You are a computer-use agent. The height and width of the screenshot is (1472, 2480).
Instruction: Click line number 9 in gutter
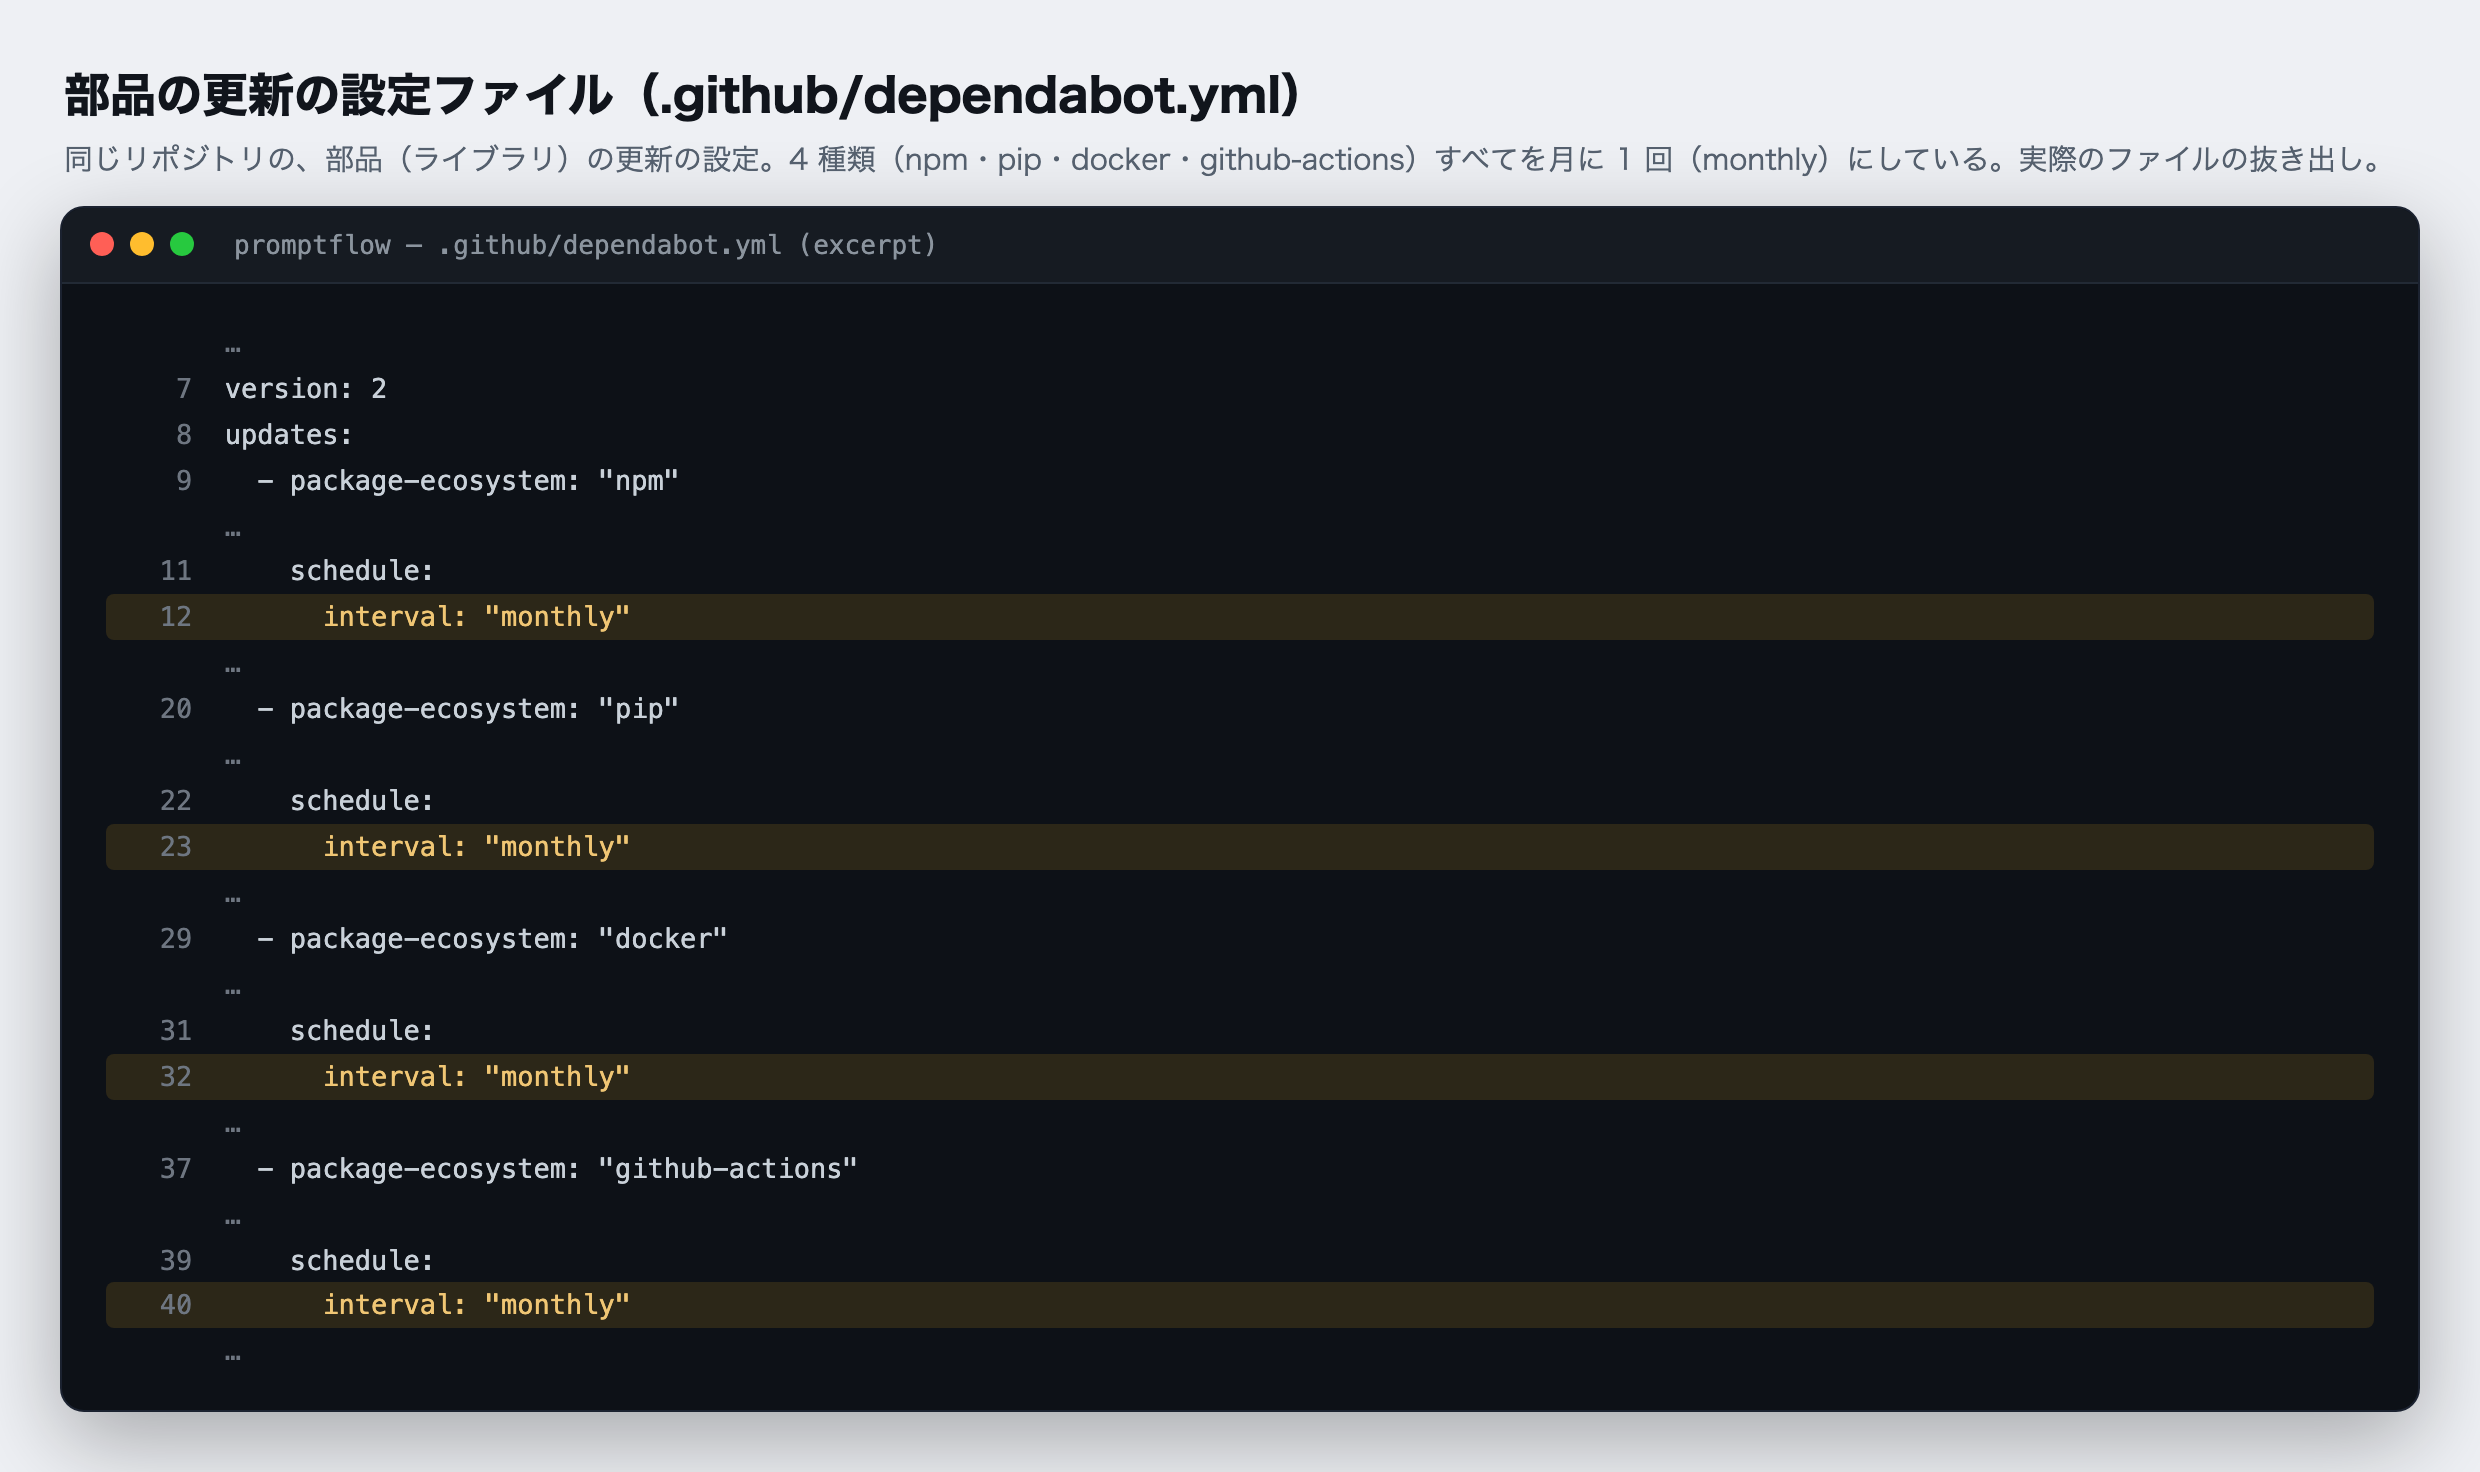[184, 481]
